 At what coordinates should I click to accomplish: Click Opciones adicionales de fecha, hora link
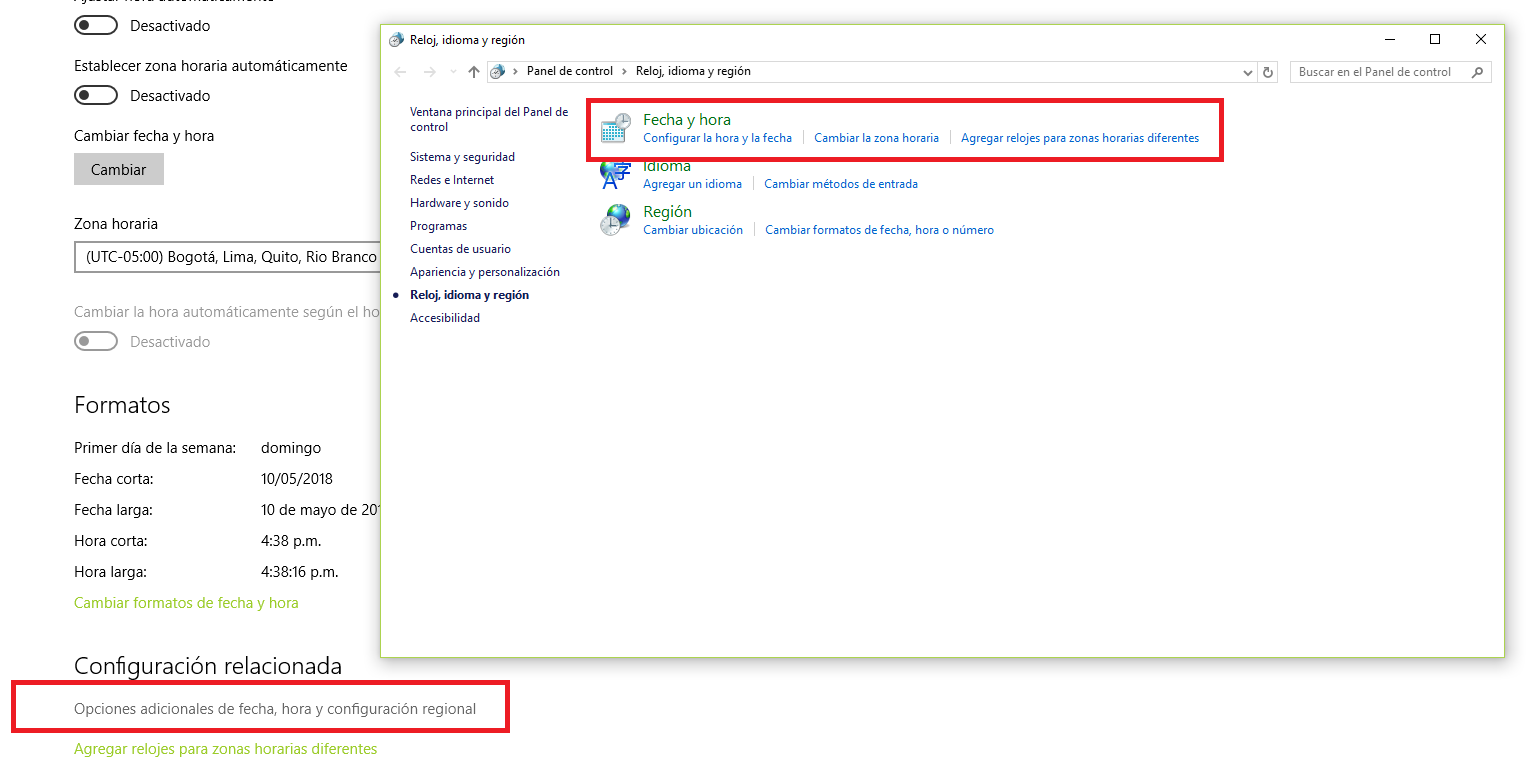click(275, 709)
